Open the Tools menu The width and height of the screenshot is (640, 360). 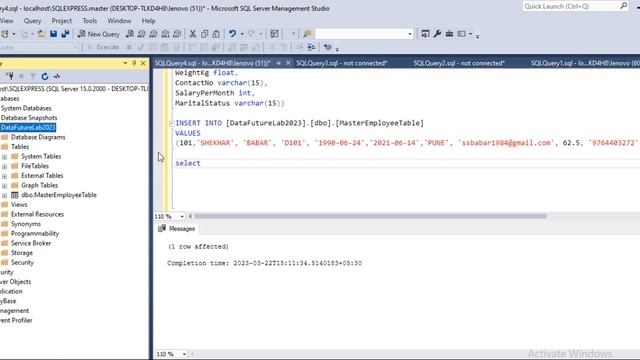(90, 21)
